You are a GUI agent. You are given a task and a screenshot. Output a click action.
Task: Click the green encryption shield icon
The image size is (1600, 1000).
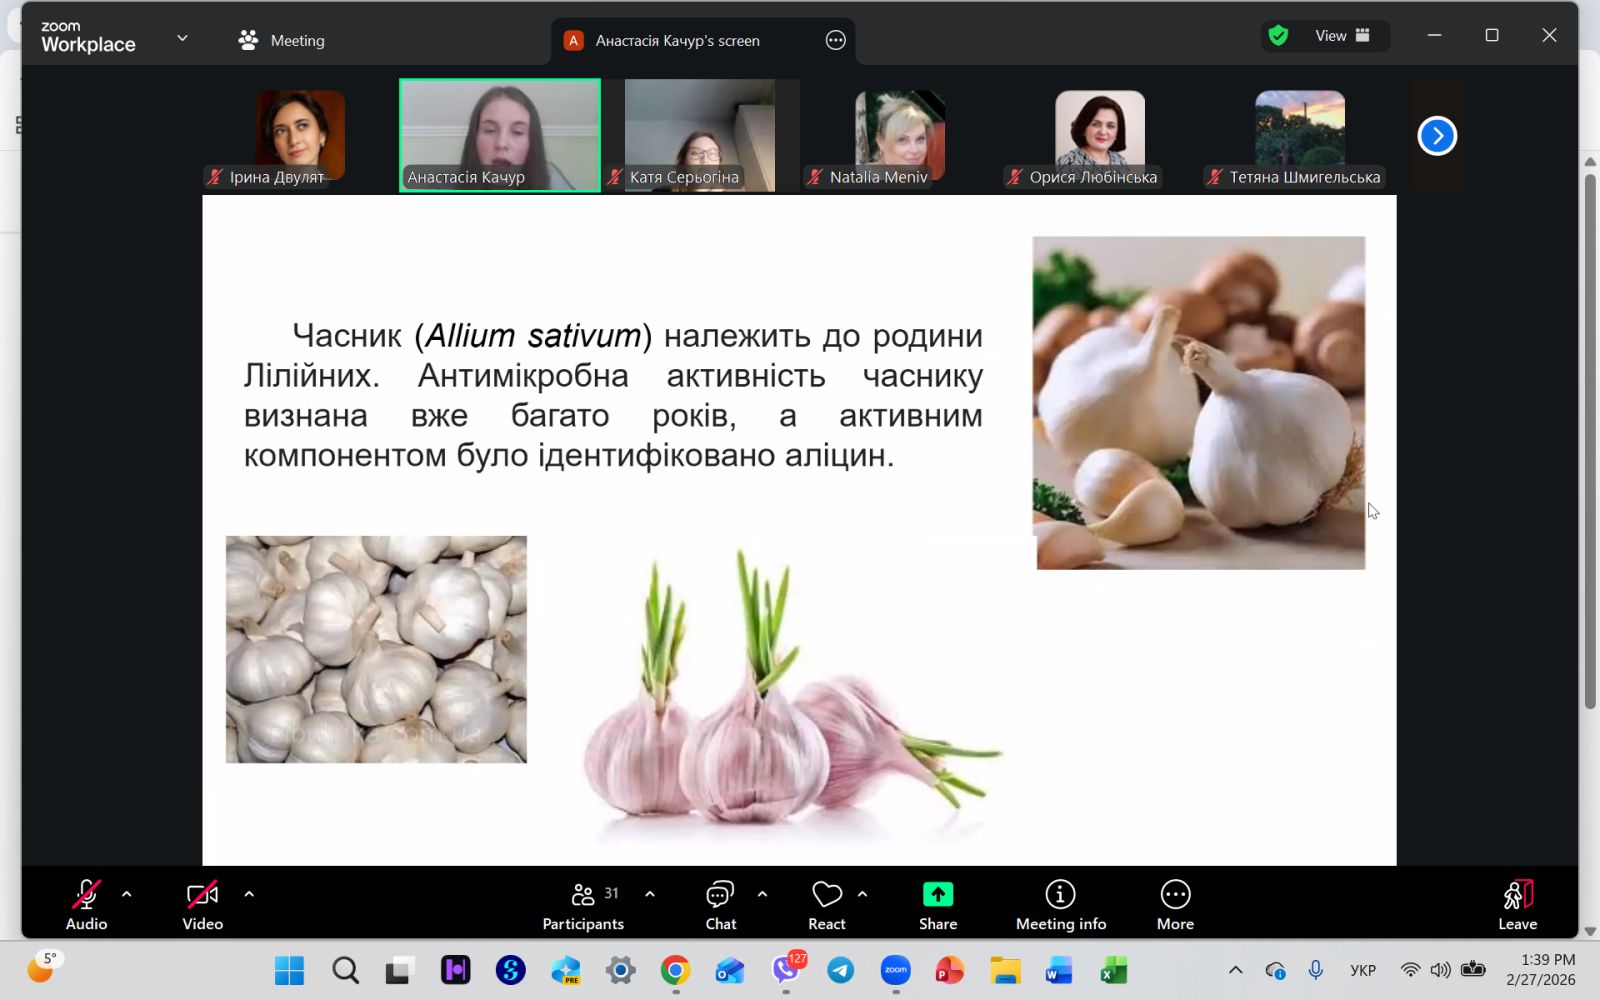tap(1278, 36)
